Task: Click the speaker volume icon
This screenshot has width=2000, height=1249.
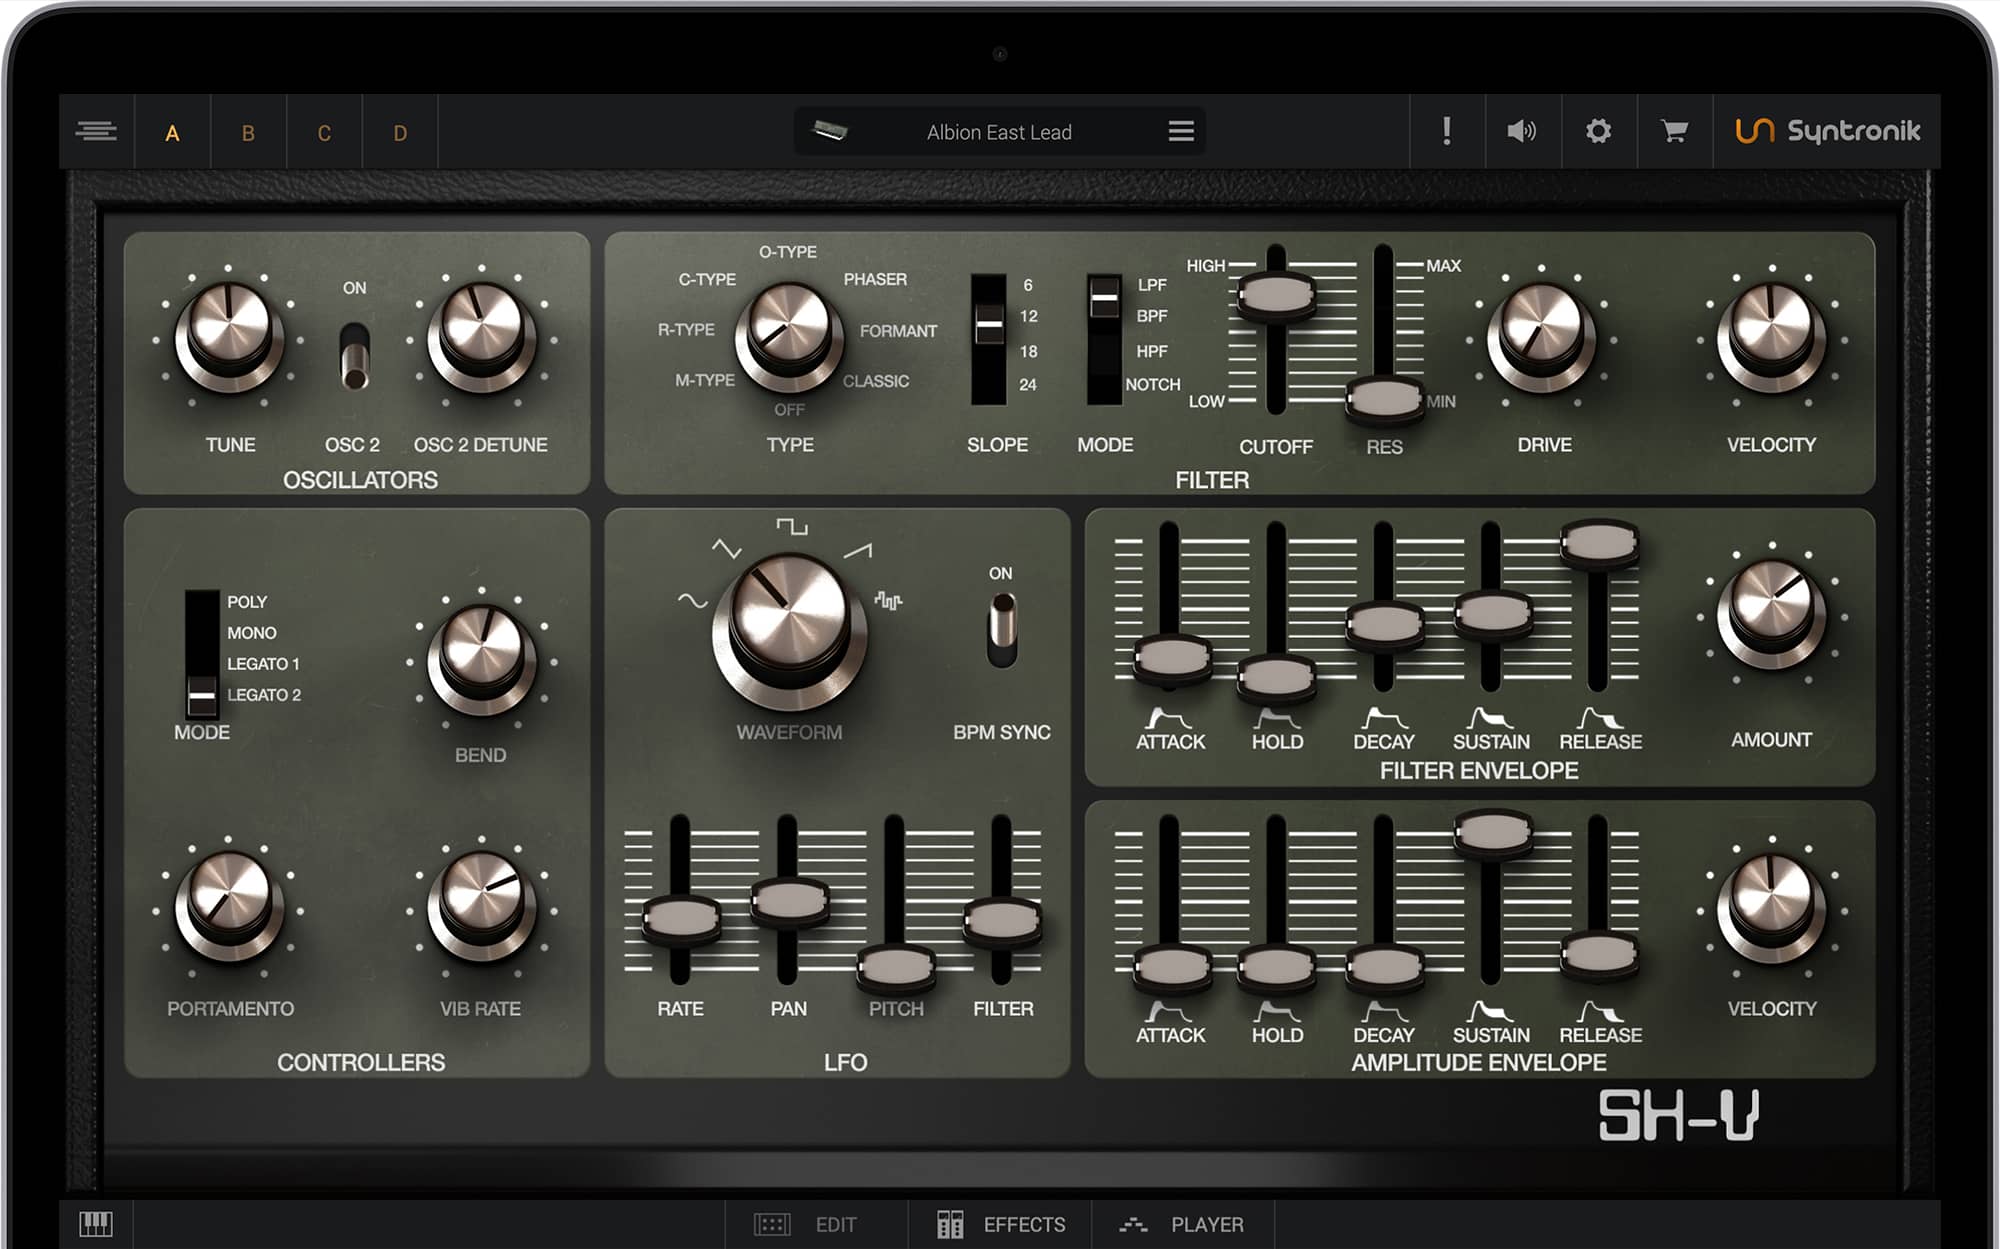Action: pos(1521,131)
